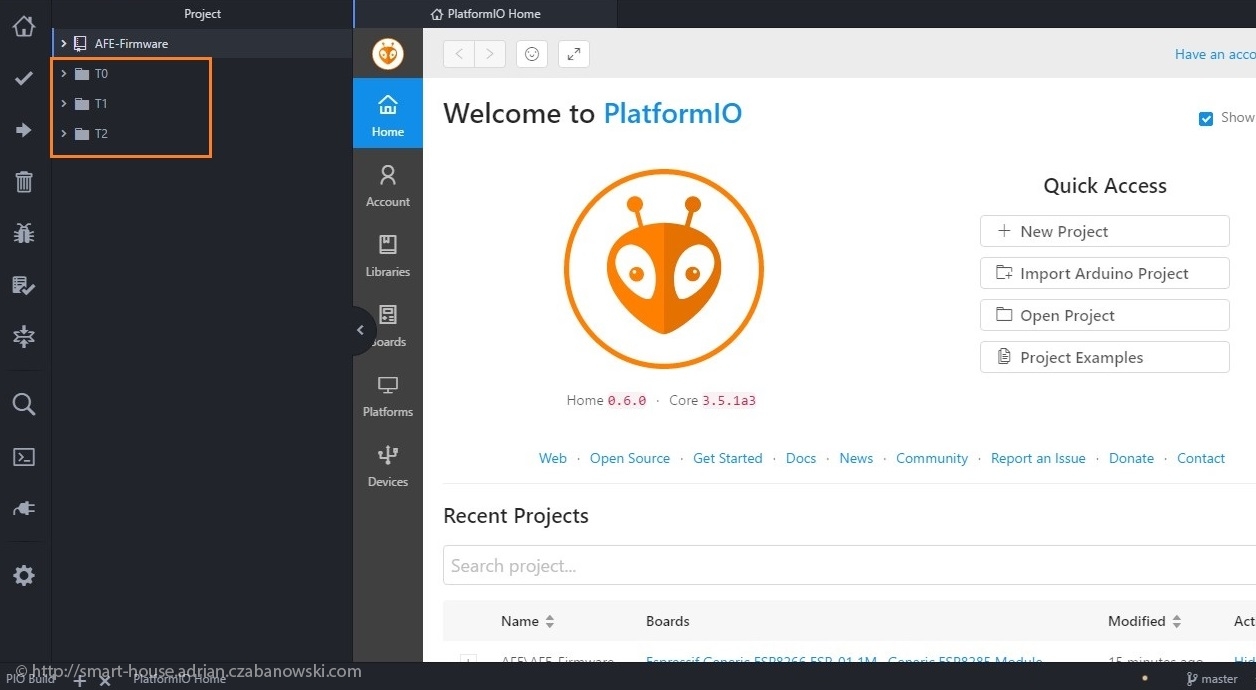Open the terminal icon in the left toolbar
1256x690 pixels.
pos(24,457)
